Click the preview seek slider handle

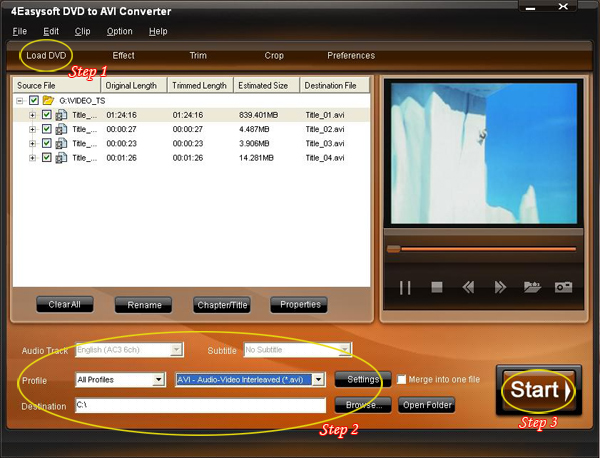pos(393,249)
